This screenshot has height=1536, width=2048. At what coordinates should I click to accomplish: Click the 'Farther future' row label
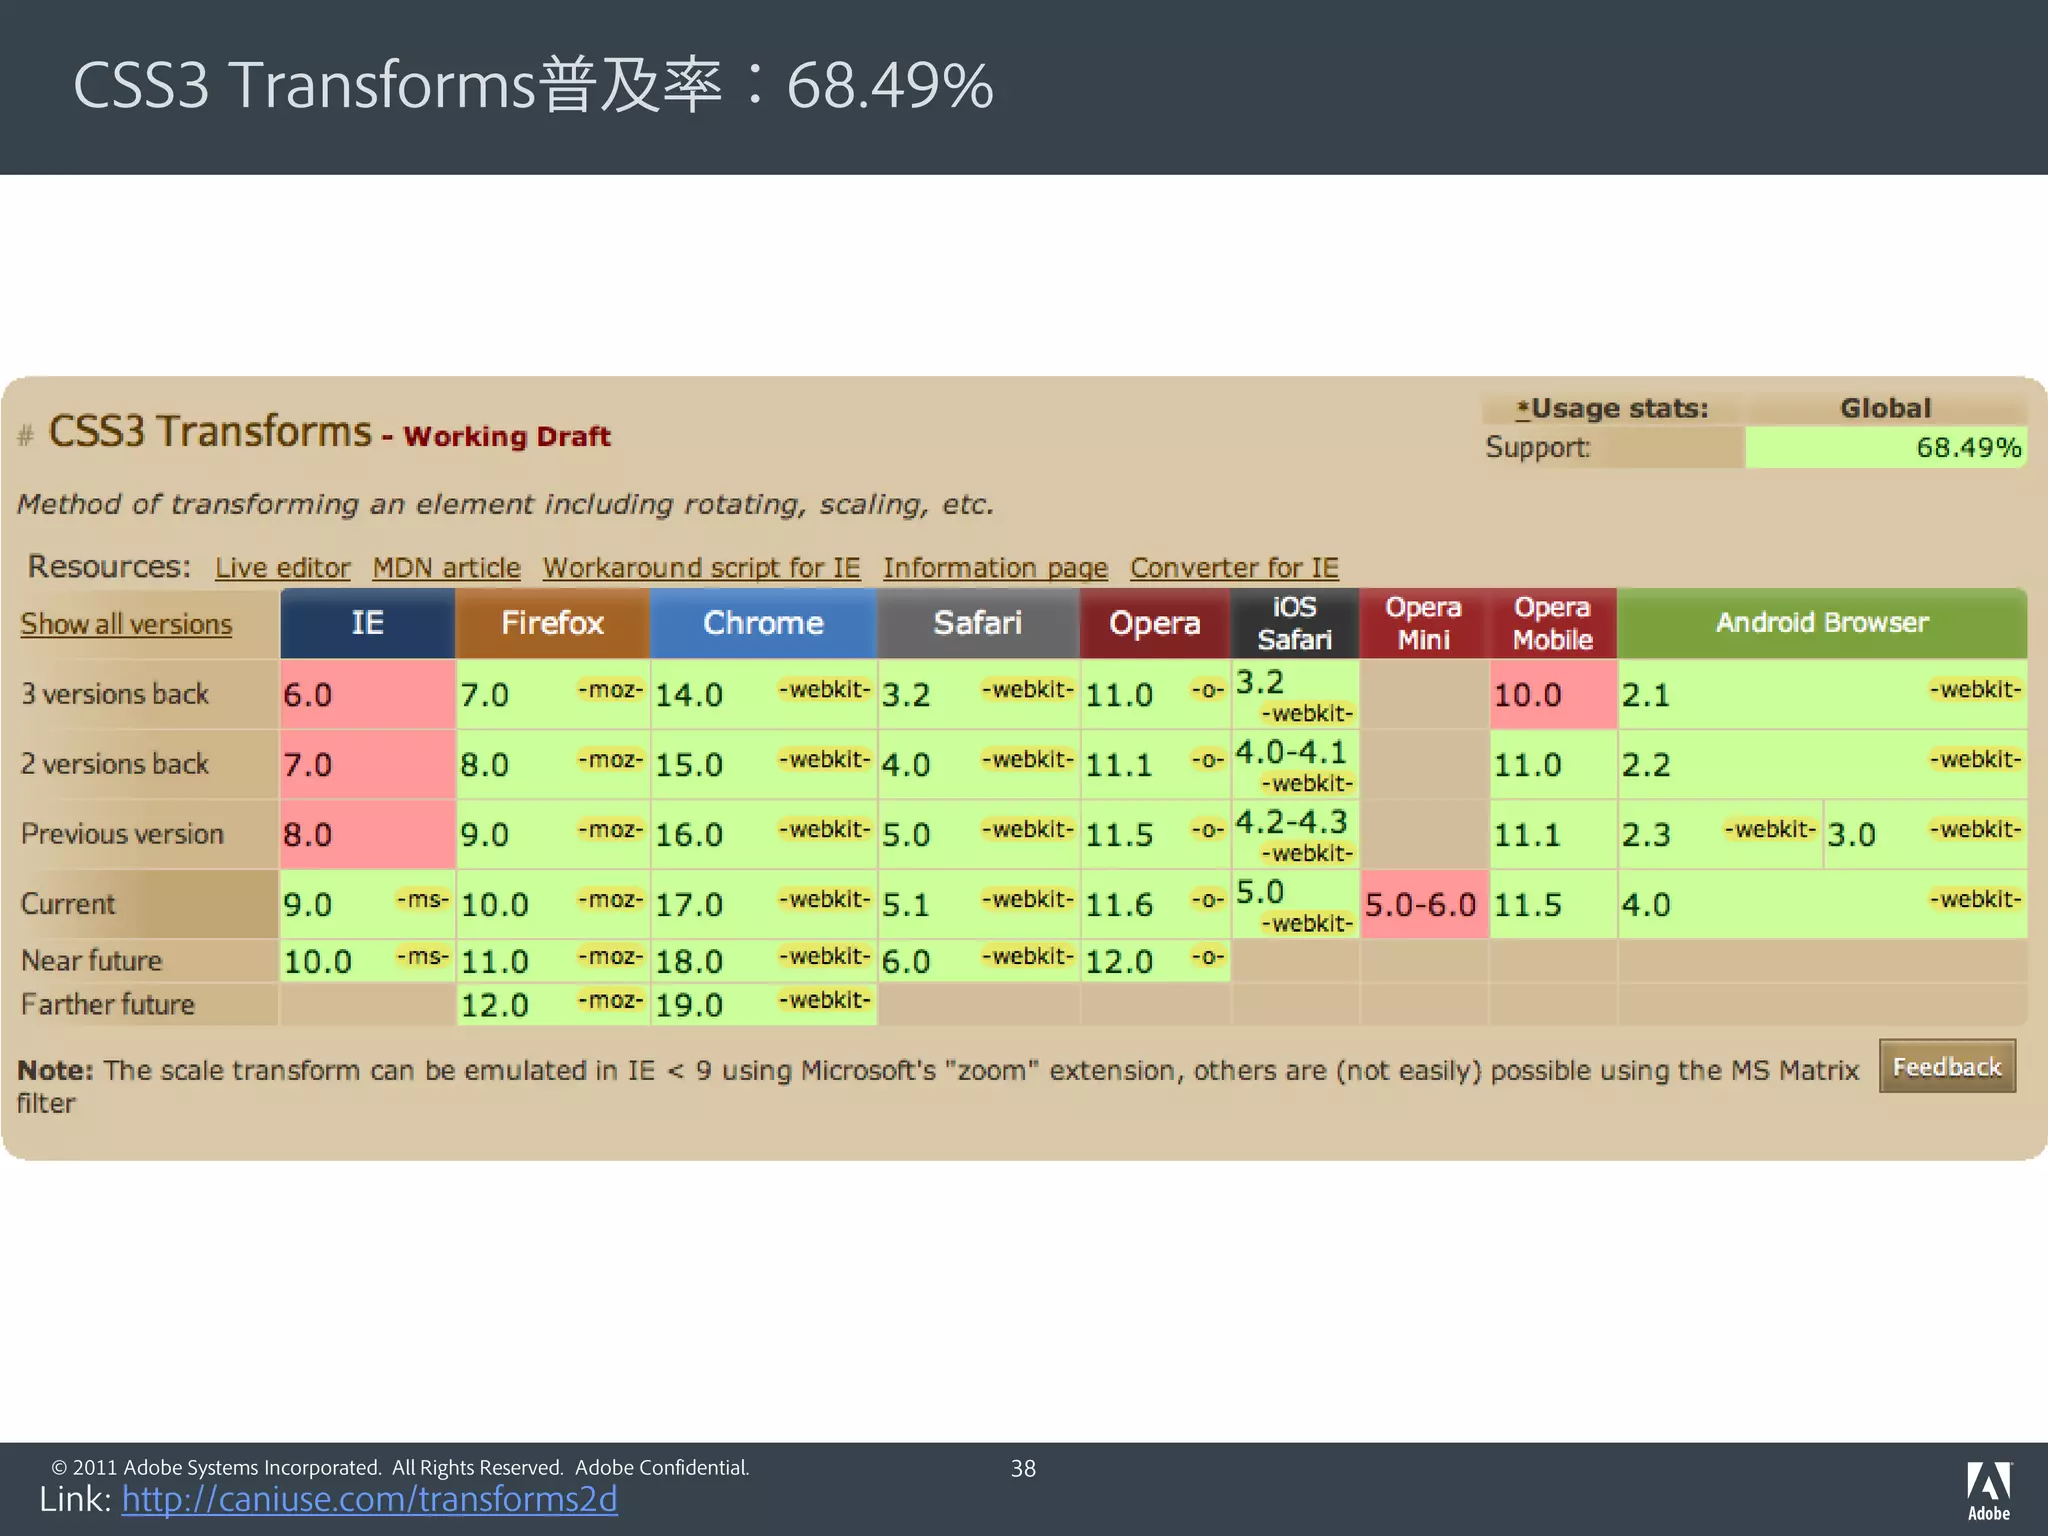pyautogui.click(x=108, y=1004)
